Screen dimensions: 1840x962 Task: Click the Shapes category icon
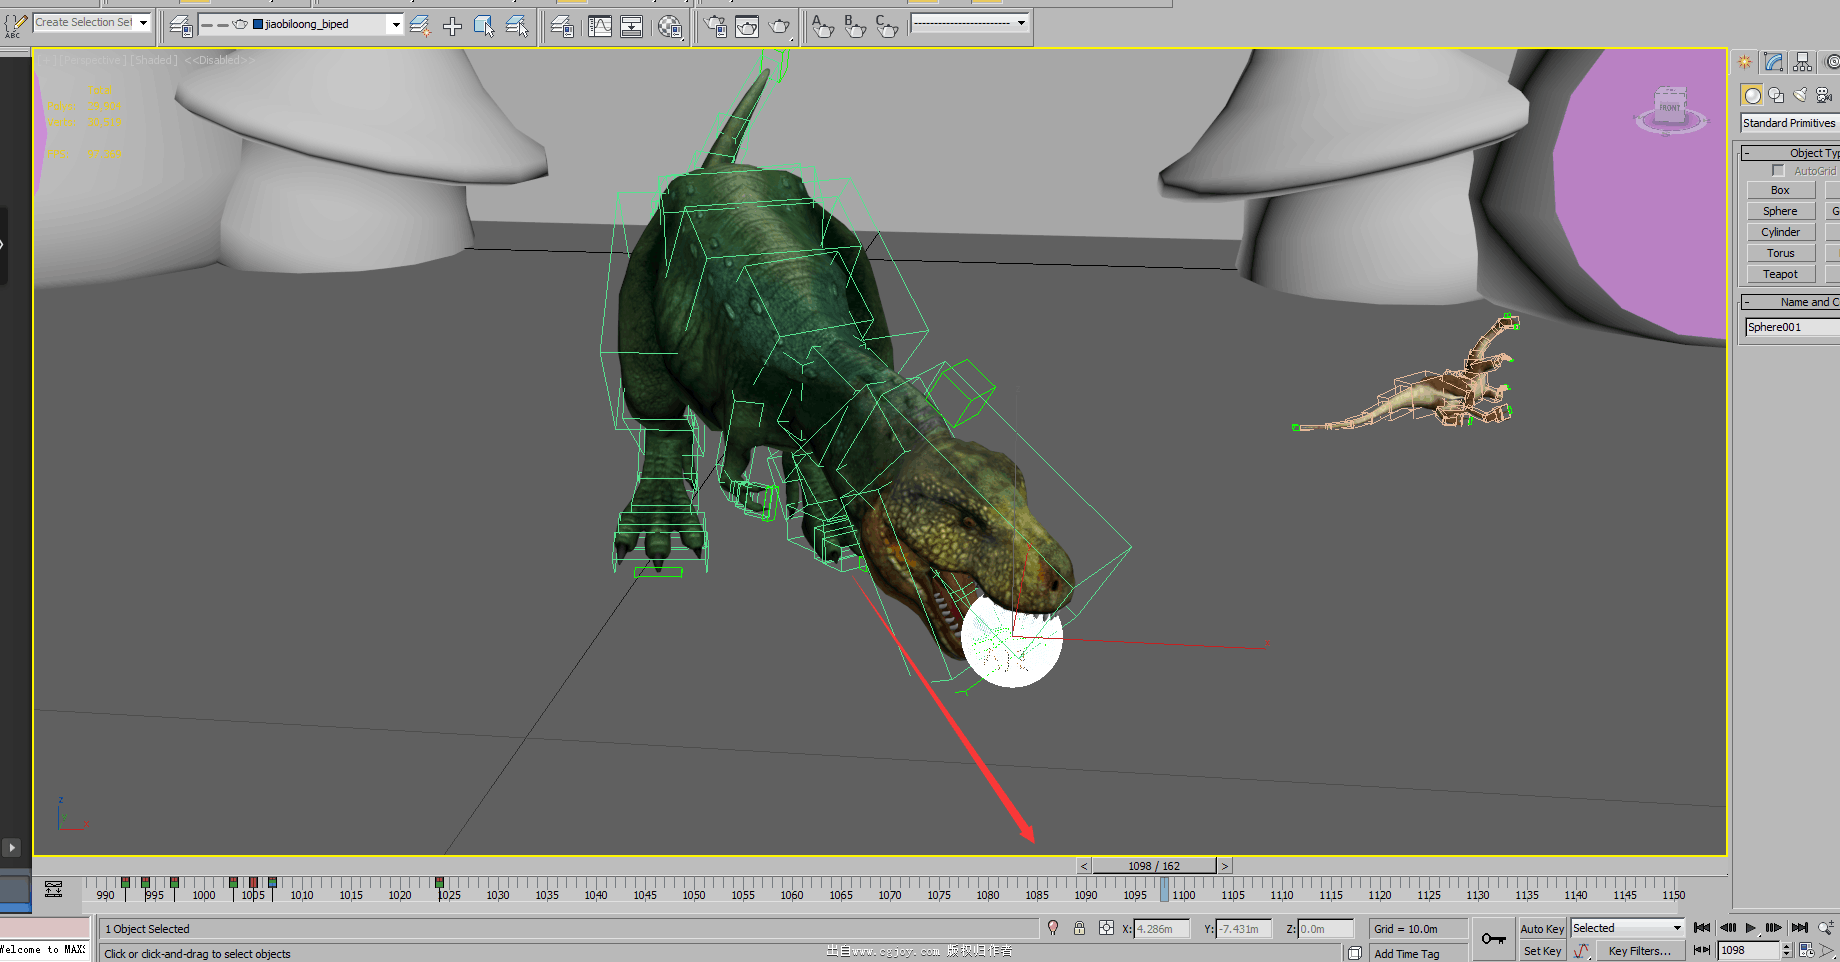point(1776,95)
